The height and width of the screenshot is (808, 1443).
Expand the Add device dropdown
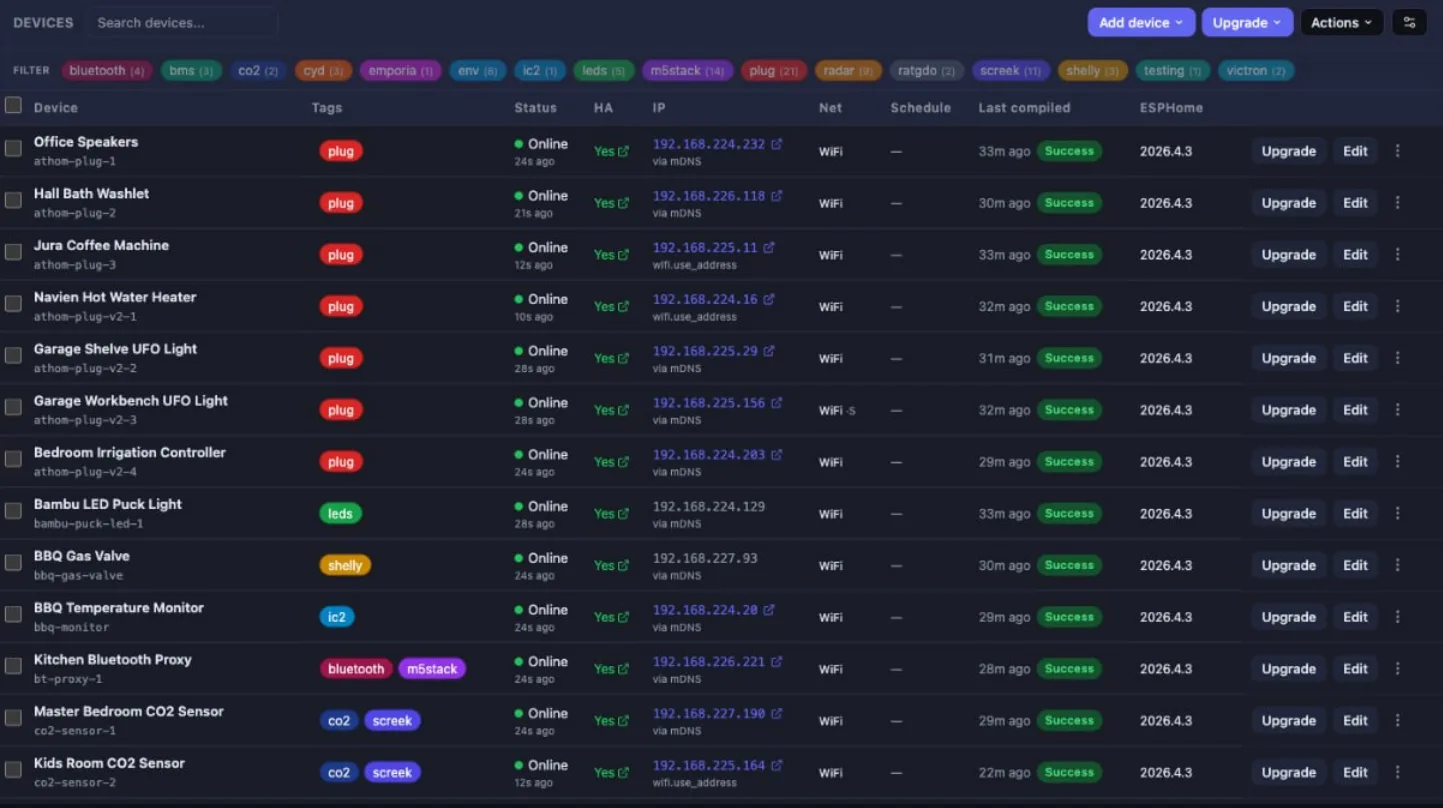coord(1141,22)
